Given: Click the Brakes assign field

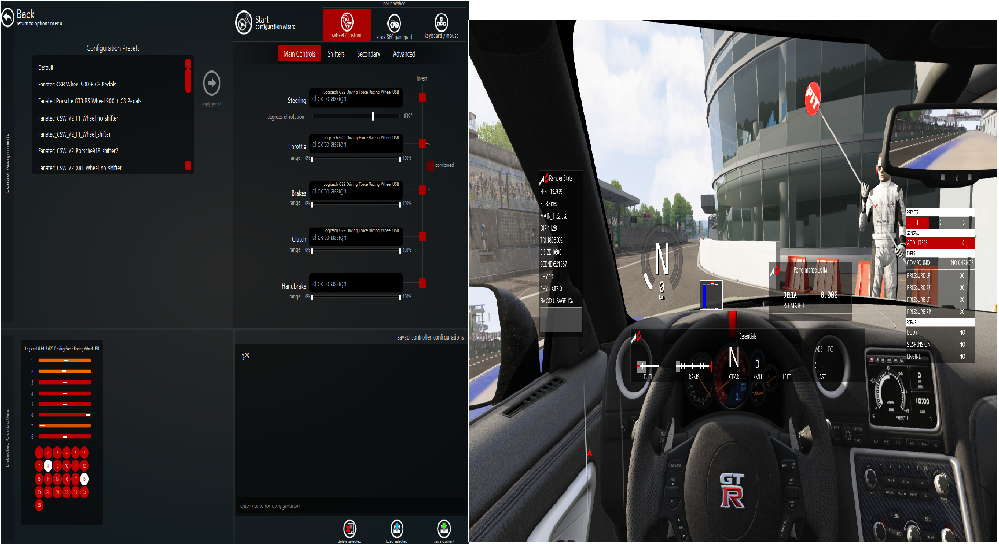Looking at the screenshot, I should click(356, 190).
